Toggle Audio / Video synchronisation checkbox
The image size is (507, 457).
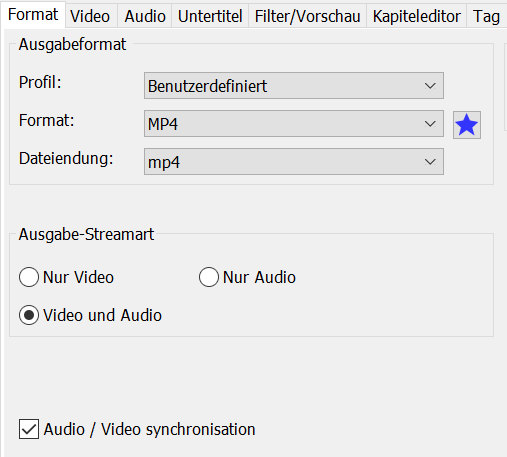pyautogui.click(x=29, y=429)
